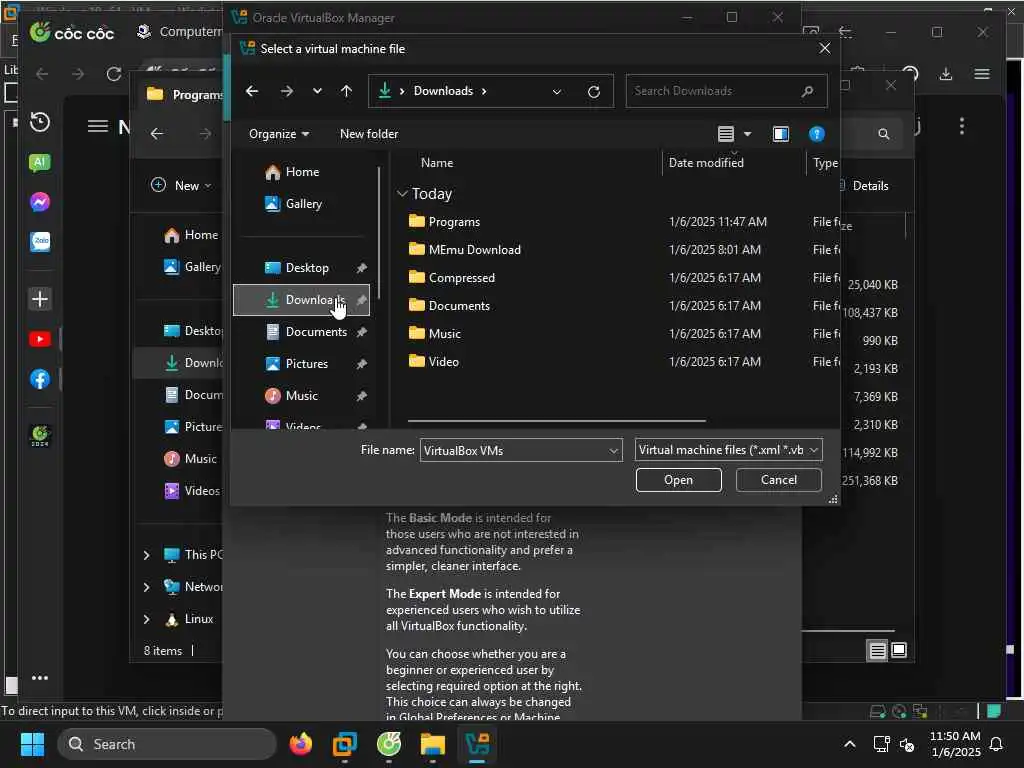This screenshot has width=1024, height=768.
Task: Open Coc Coc browser history icon
Action: pos(40,122)
